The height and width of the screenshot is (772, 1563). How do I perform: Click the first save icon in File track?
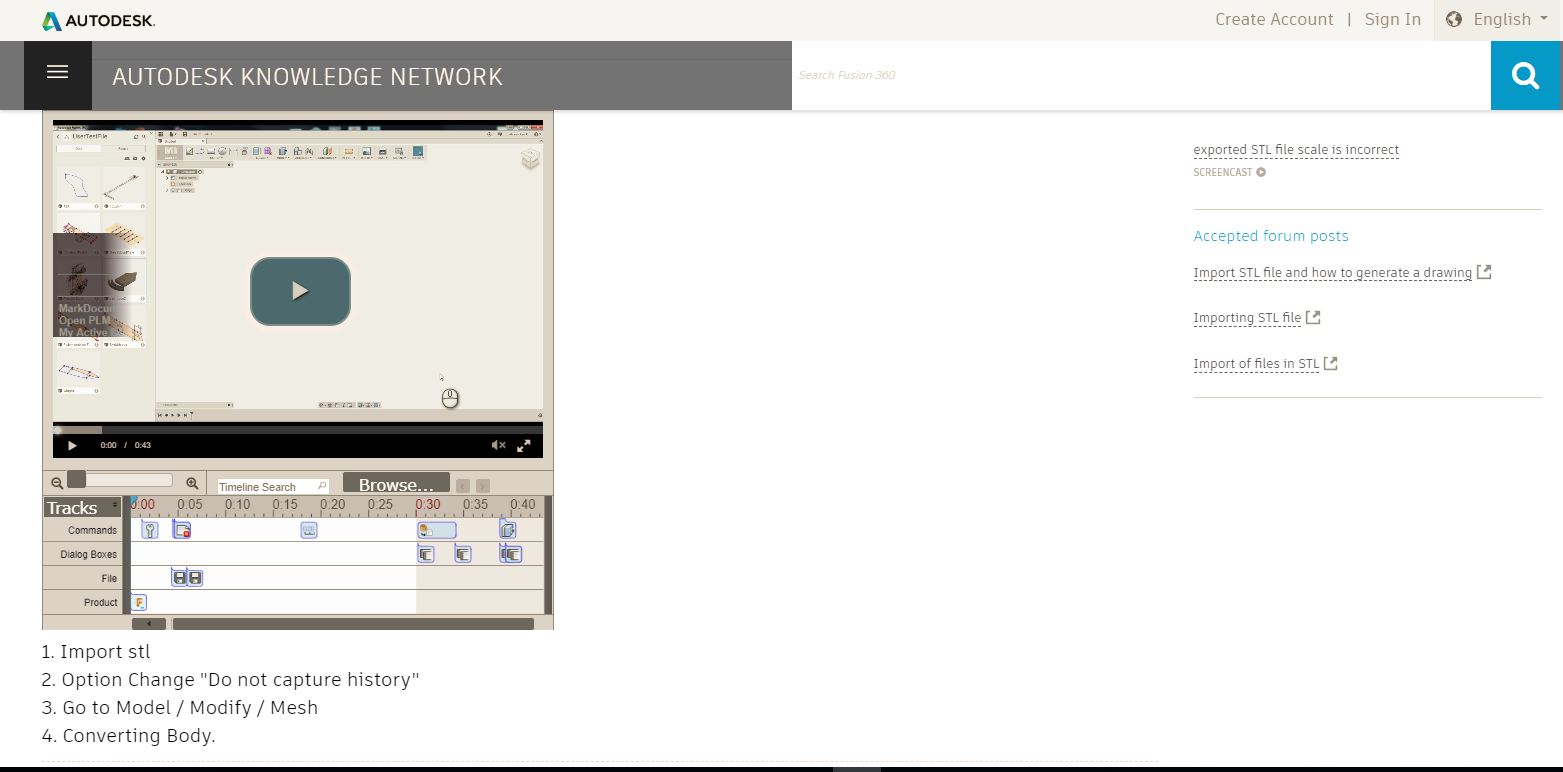tap(179, 578)
